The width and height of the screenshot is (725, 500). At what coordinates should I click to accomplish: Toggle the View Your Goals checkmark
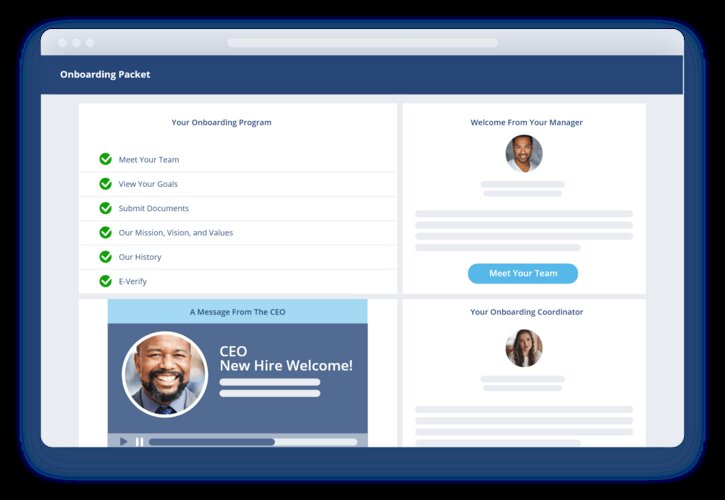point(105,184)
